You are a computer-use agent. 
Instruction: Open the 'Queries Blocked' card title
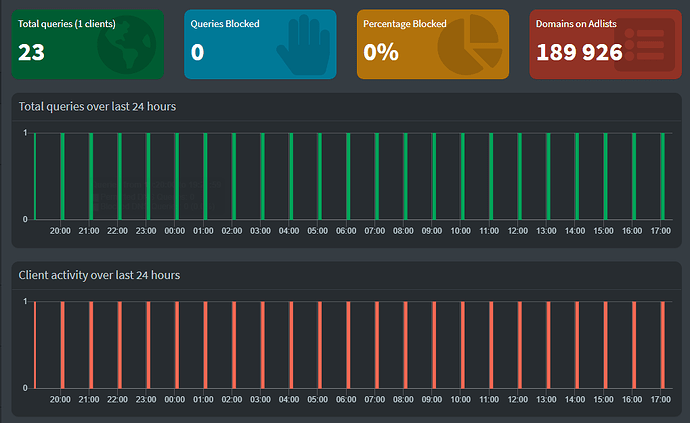(x=225, y=24)
